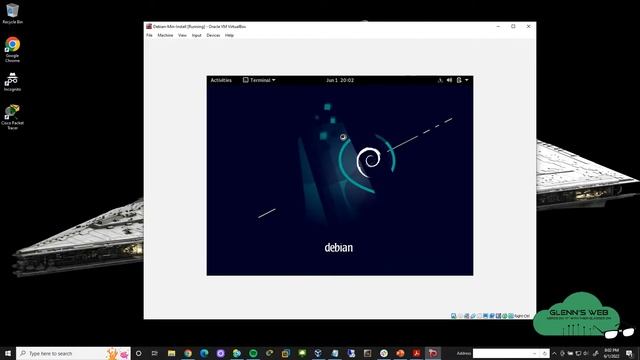Click the taskbar Address toolbar input field

coord(503,353)
